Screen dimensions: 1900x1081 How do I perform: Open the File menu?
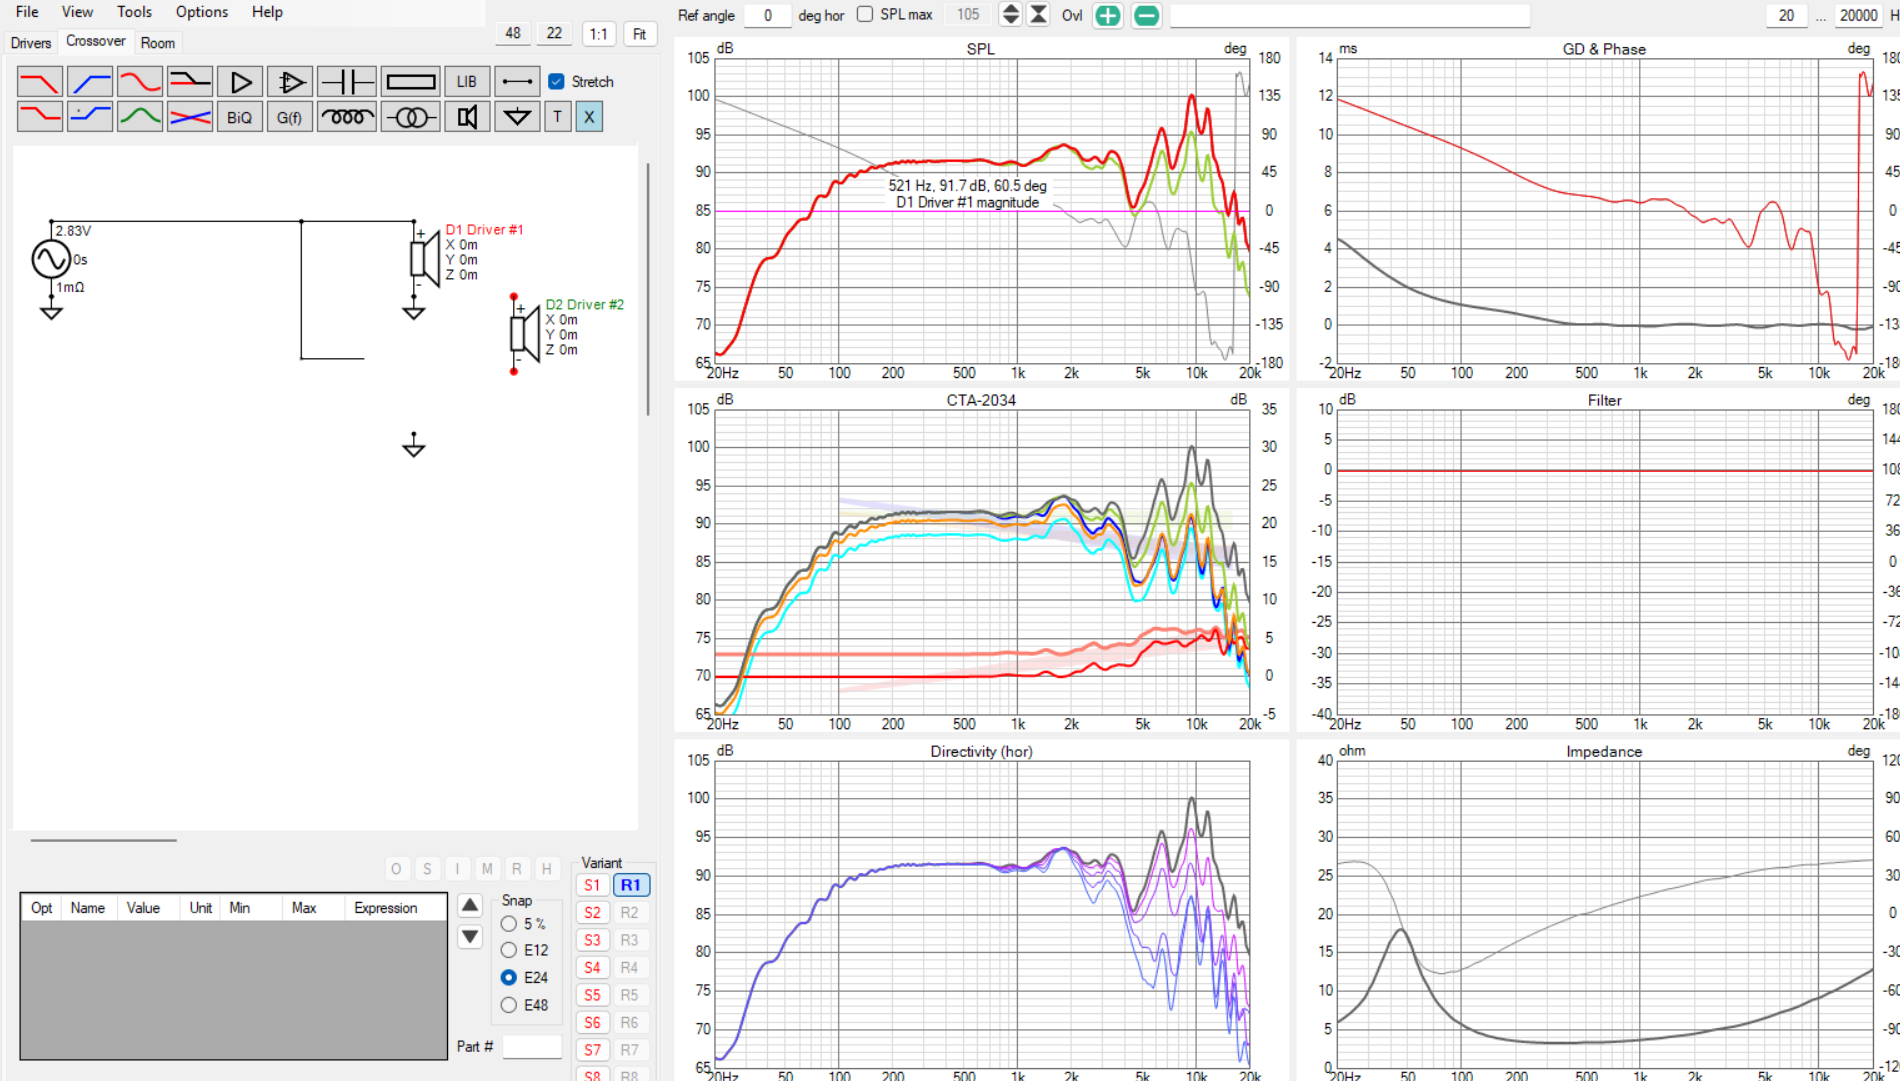click(27, 12)
